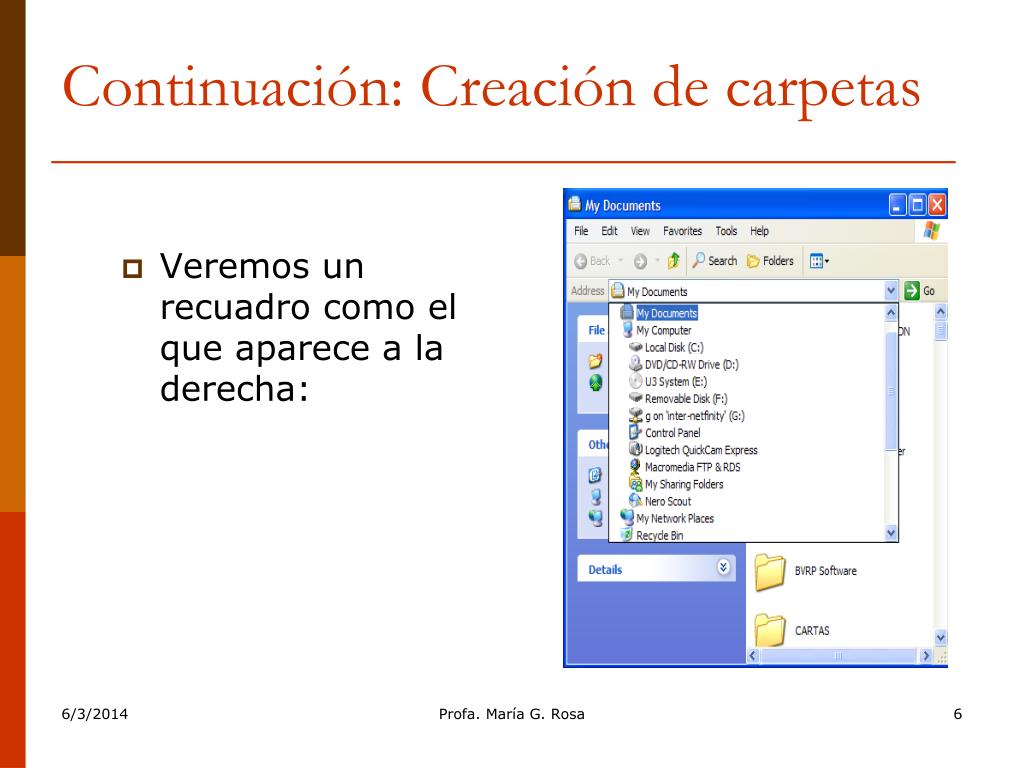Click the My Documents icon in dropdown
The height and width of the screenshot is (768, 1024).
click(627, 312)
